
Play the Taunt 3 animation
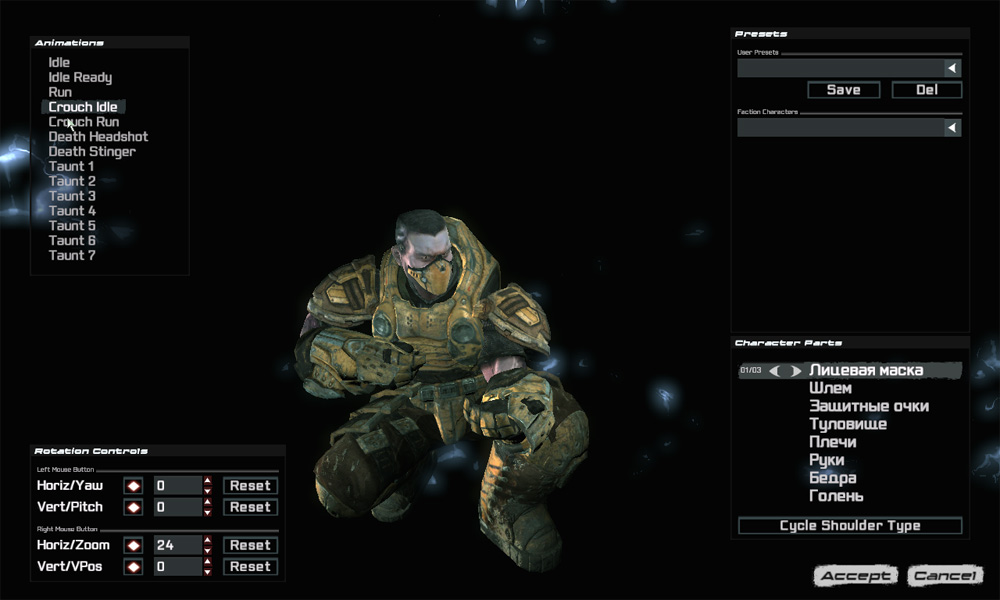(72, 196)
